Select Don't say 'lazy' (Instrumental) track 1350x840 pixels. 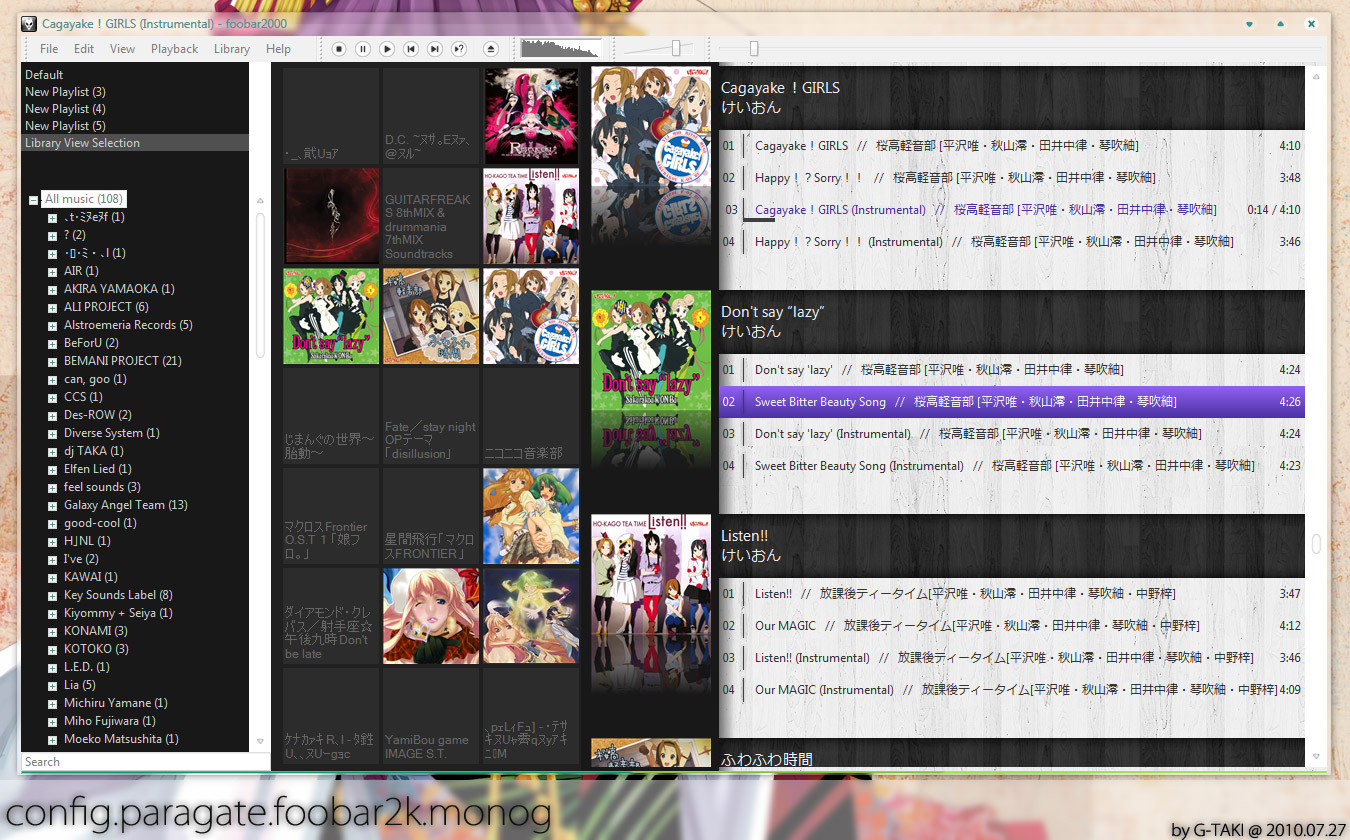tap(1012, 434)
